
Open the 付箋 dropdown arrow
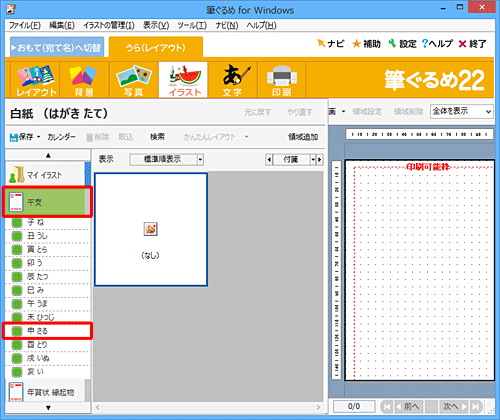pyautogui.click(x=313, y=160)
